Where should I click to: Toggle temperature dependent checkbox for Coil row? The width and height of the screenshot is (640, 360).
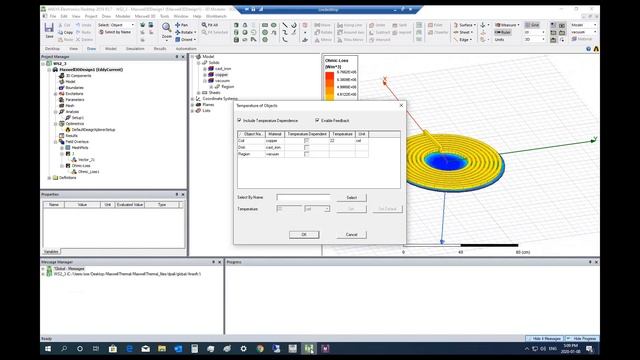click(307, 140)
